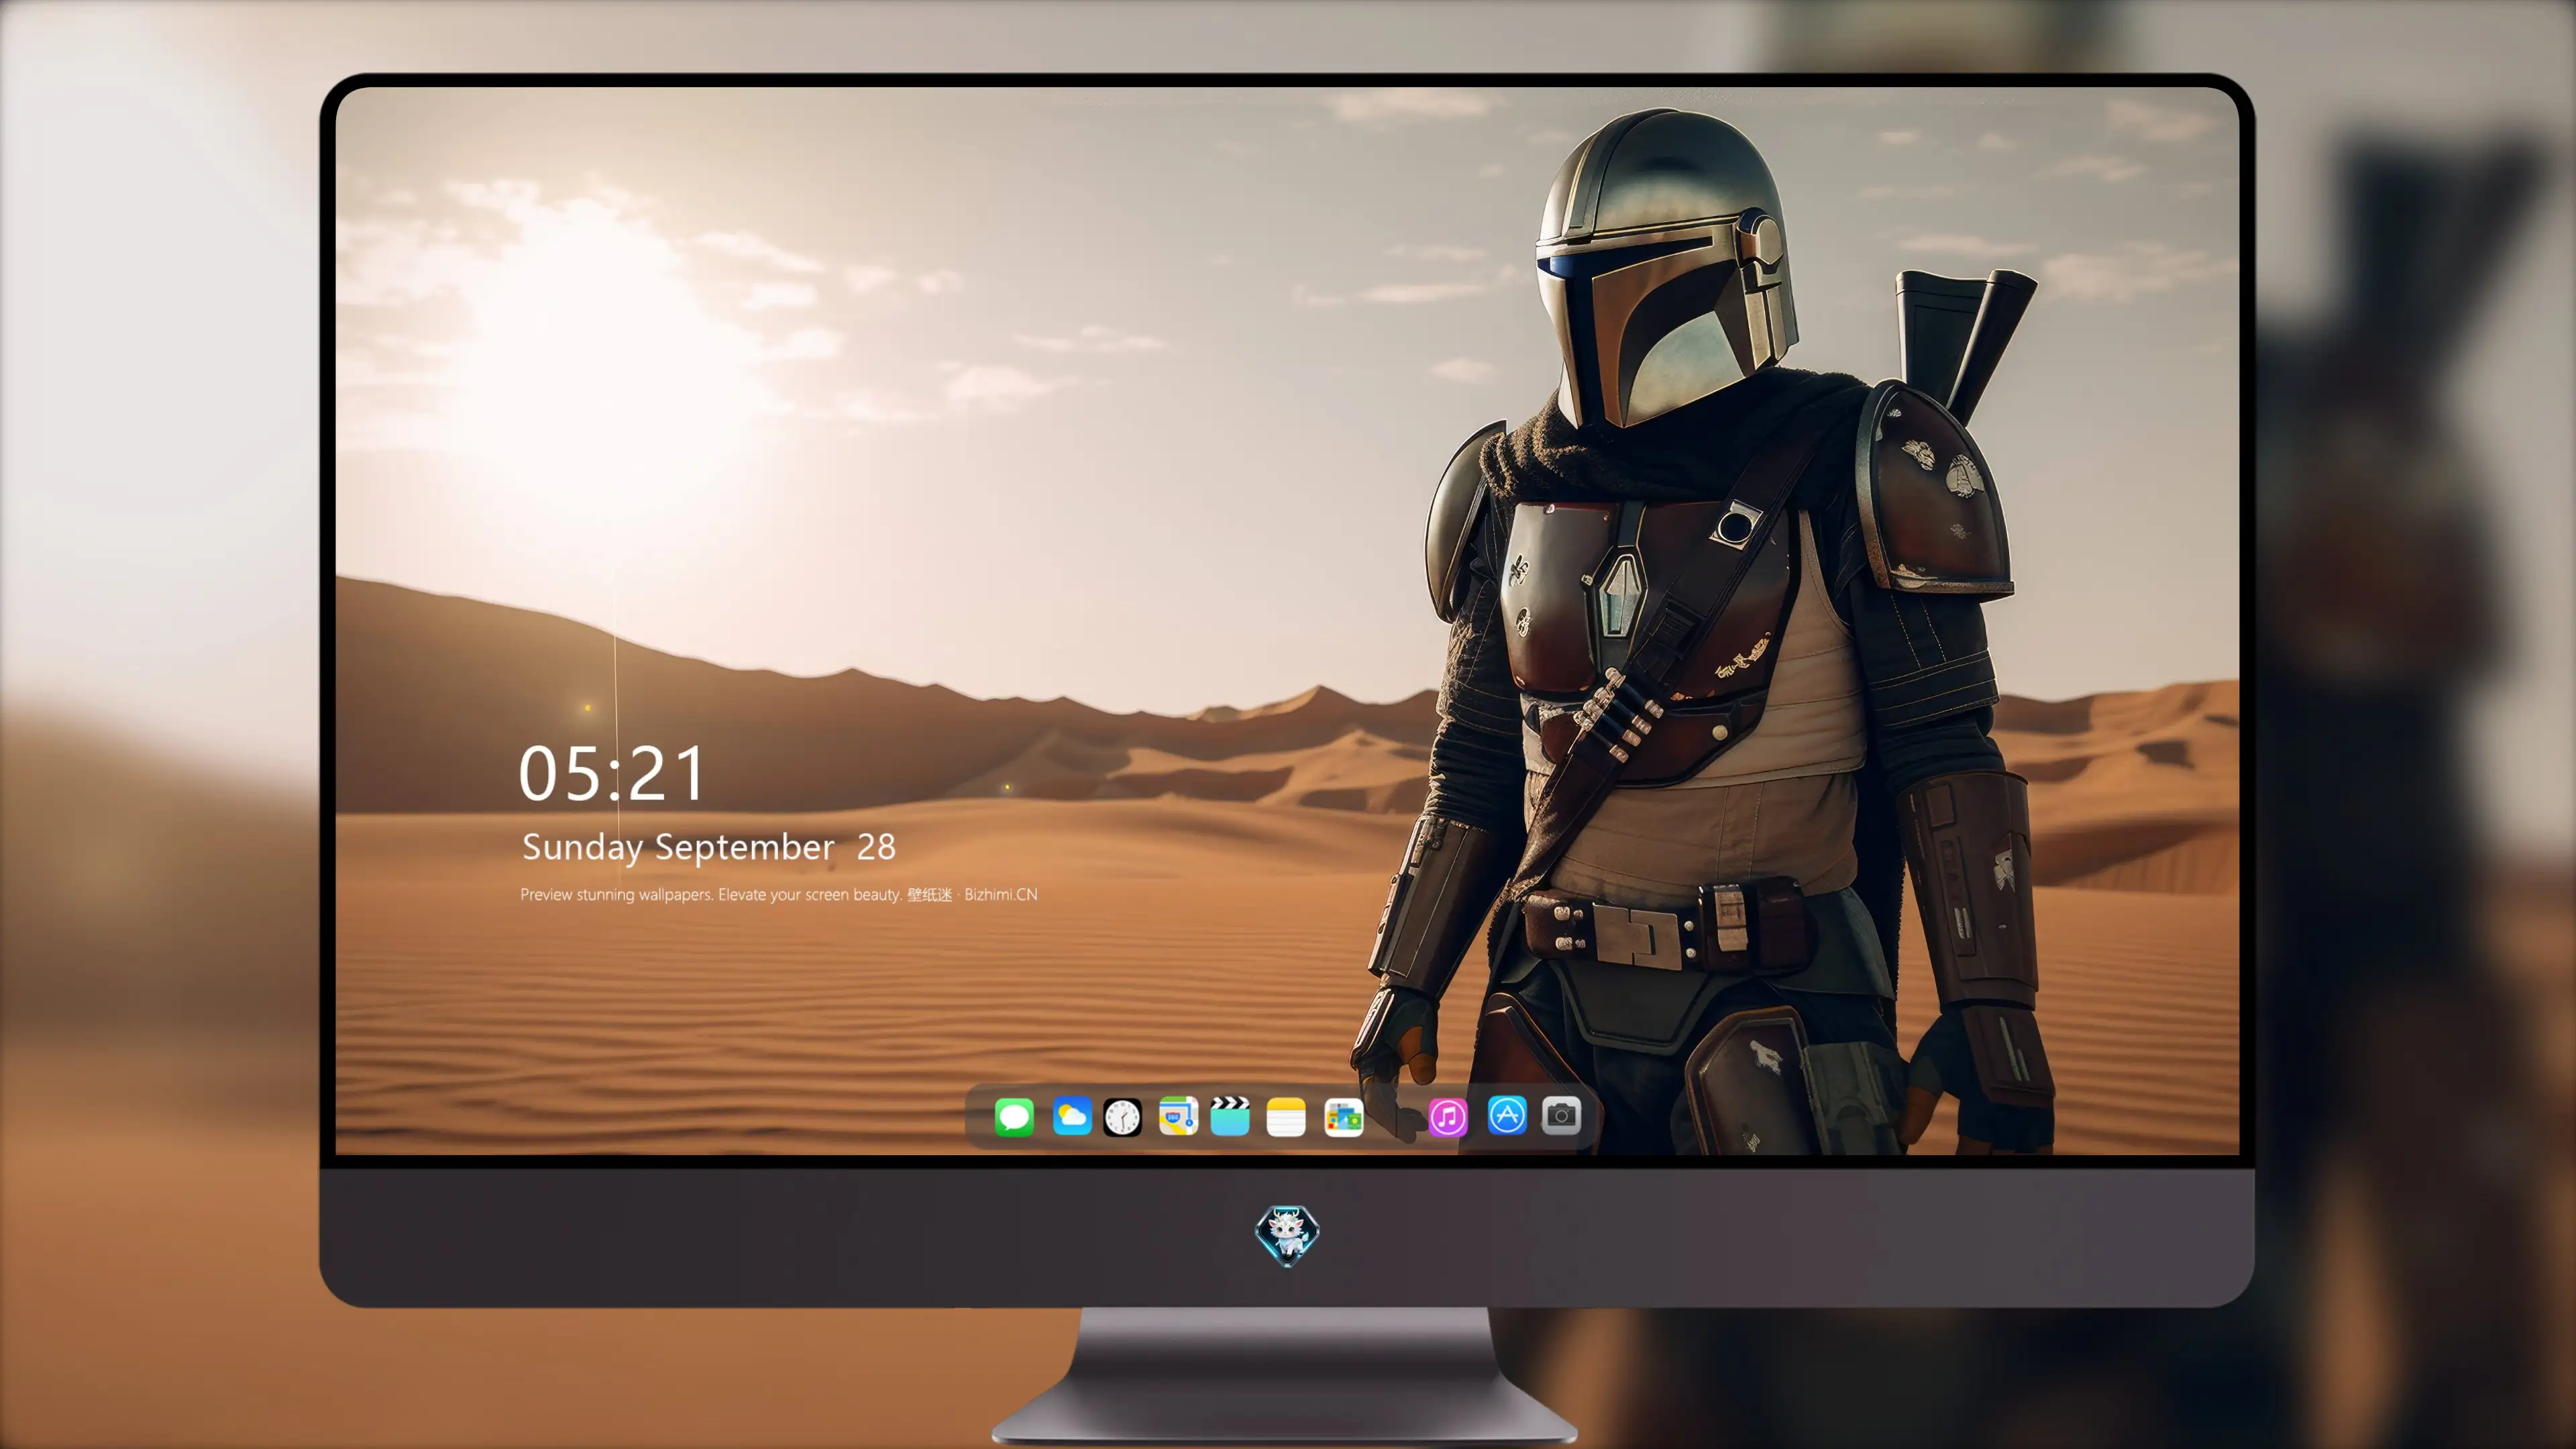Open the iTunes Store music icon
The height and width of the screenshot is (1449, 2576).
[1448, 1116]
